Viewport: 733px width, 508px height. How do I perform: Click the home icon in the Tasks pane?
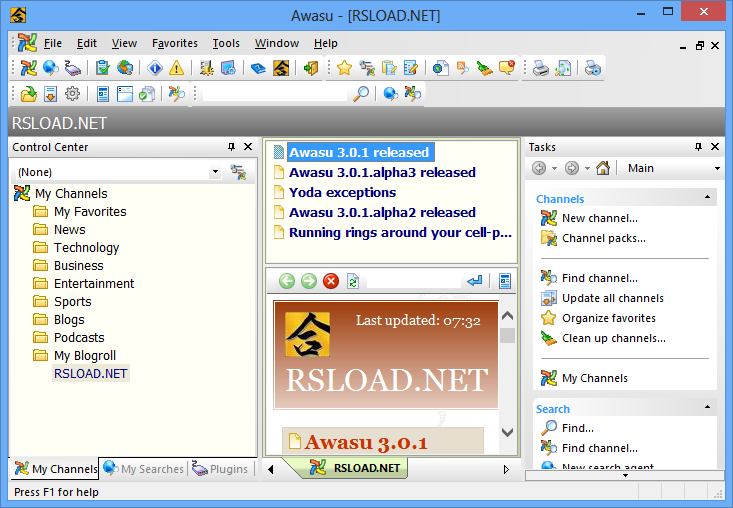tap(603, 168)
